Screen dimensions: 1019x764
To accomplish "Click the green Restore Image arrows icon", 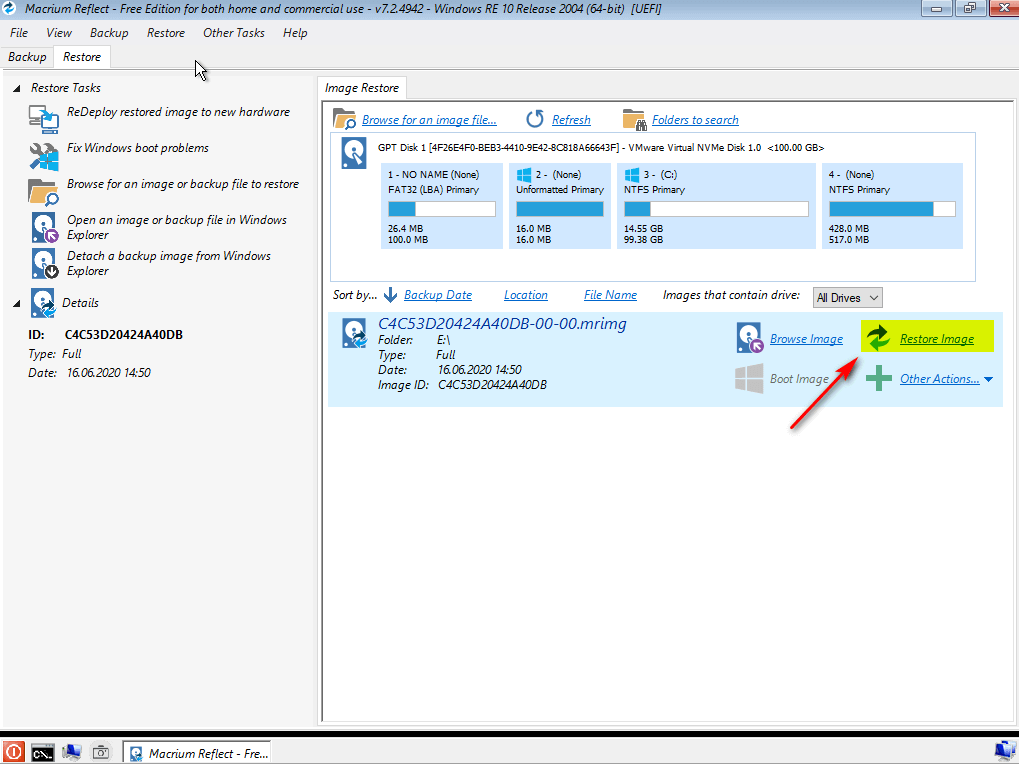I will (878, 338).
